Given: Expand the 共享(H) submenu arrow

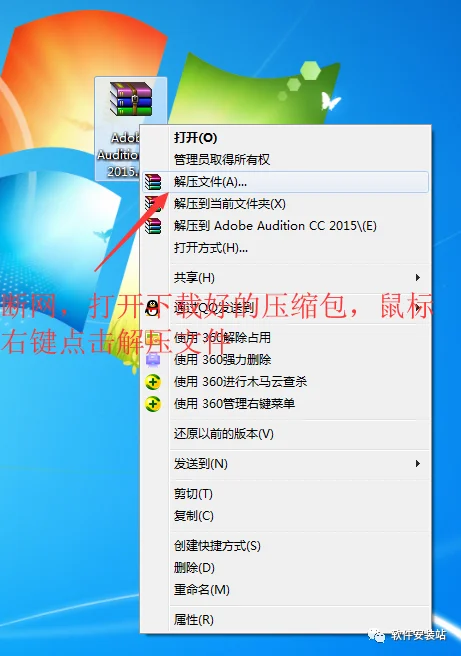Looking at the screenshot, I should [x=417, y=277].
